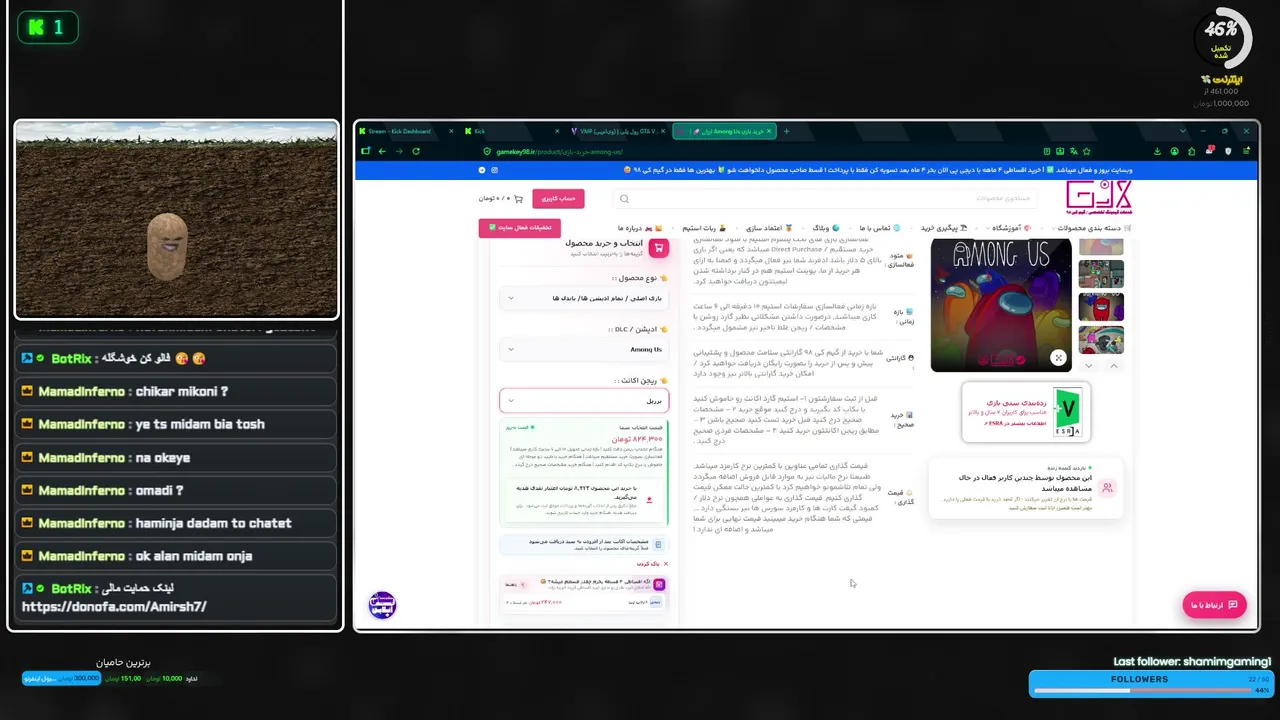This screenshot has height=720, width=1280.
Task: Open the contact us menu item
Action: point(878,228)
